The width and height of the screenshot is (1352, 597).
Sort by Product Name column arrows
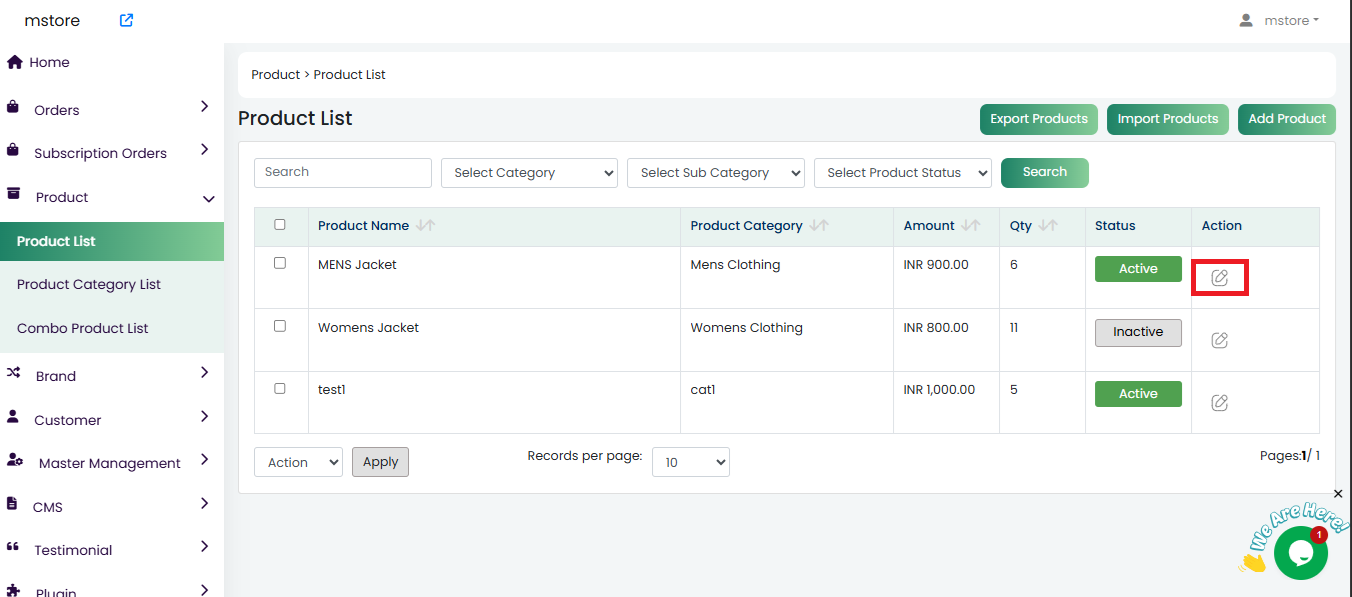[x=426, y=226]
